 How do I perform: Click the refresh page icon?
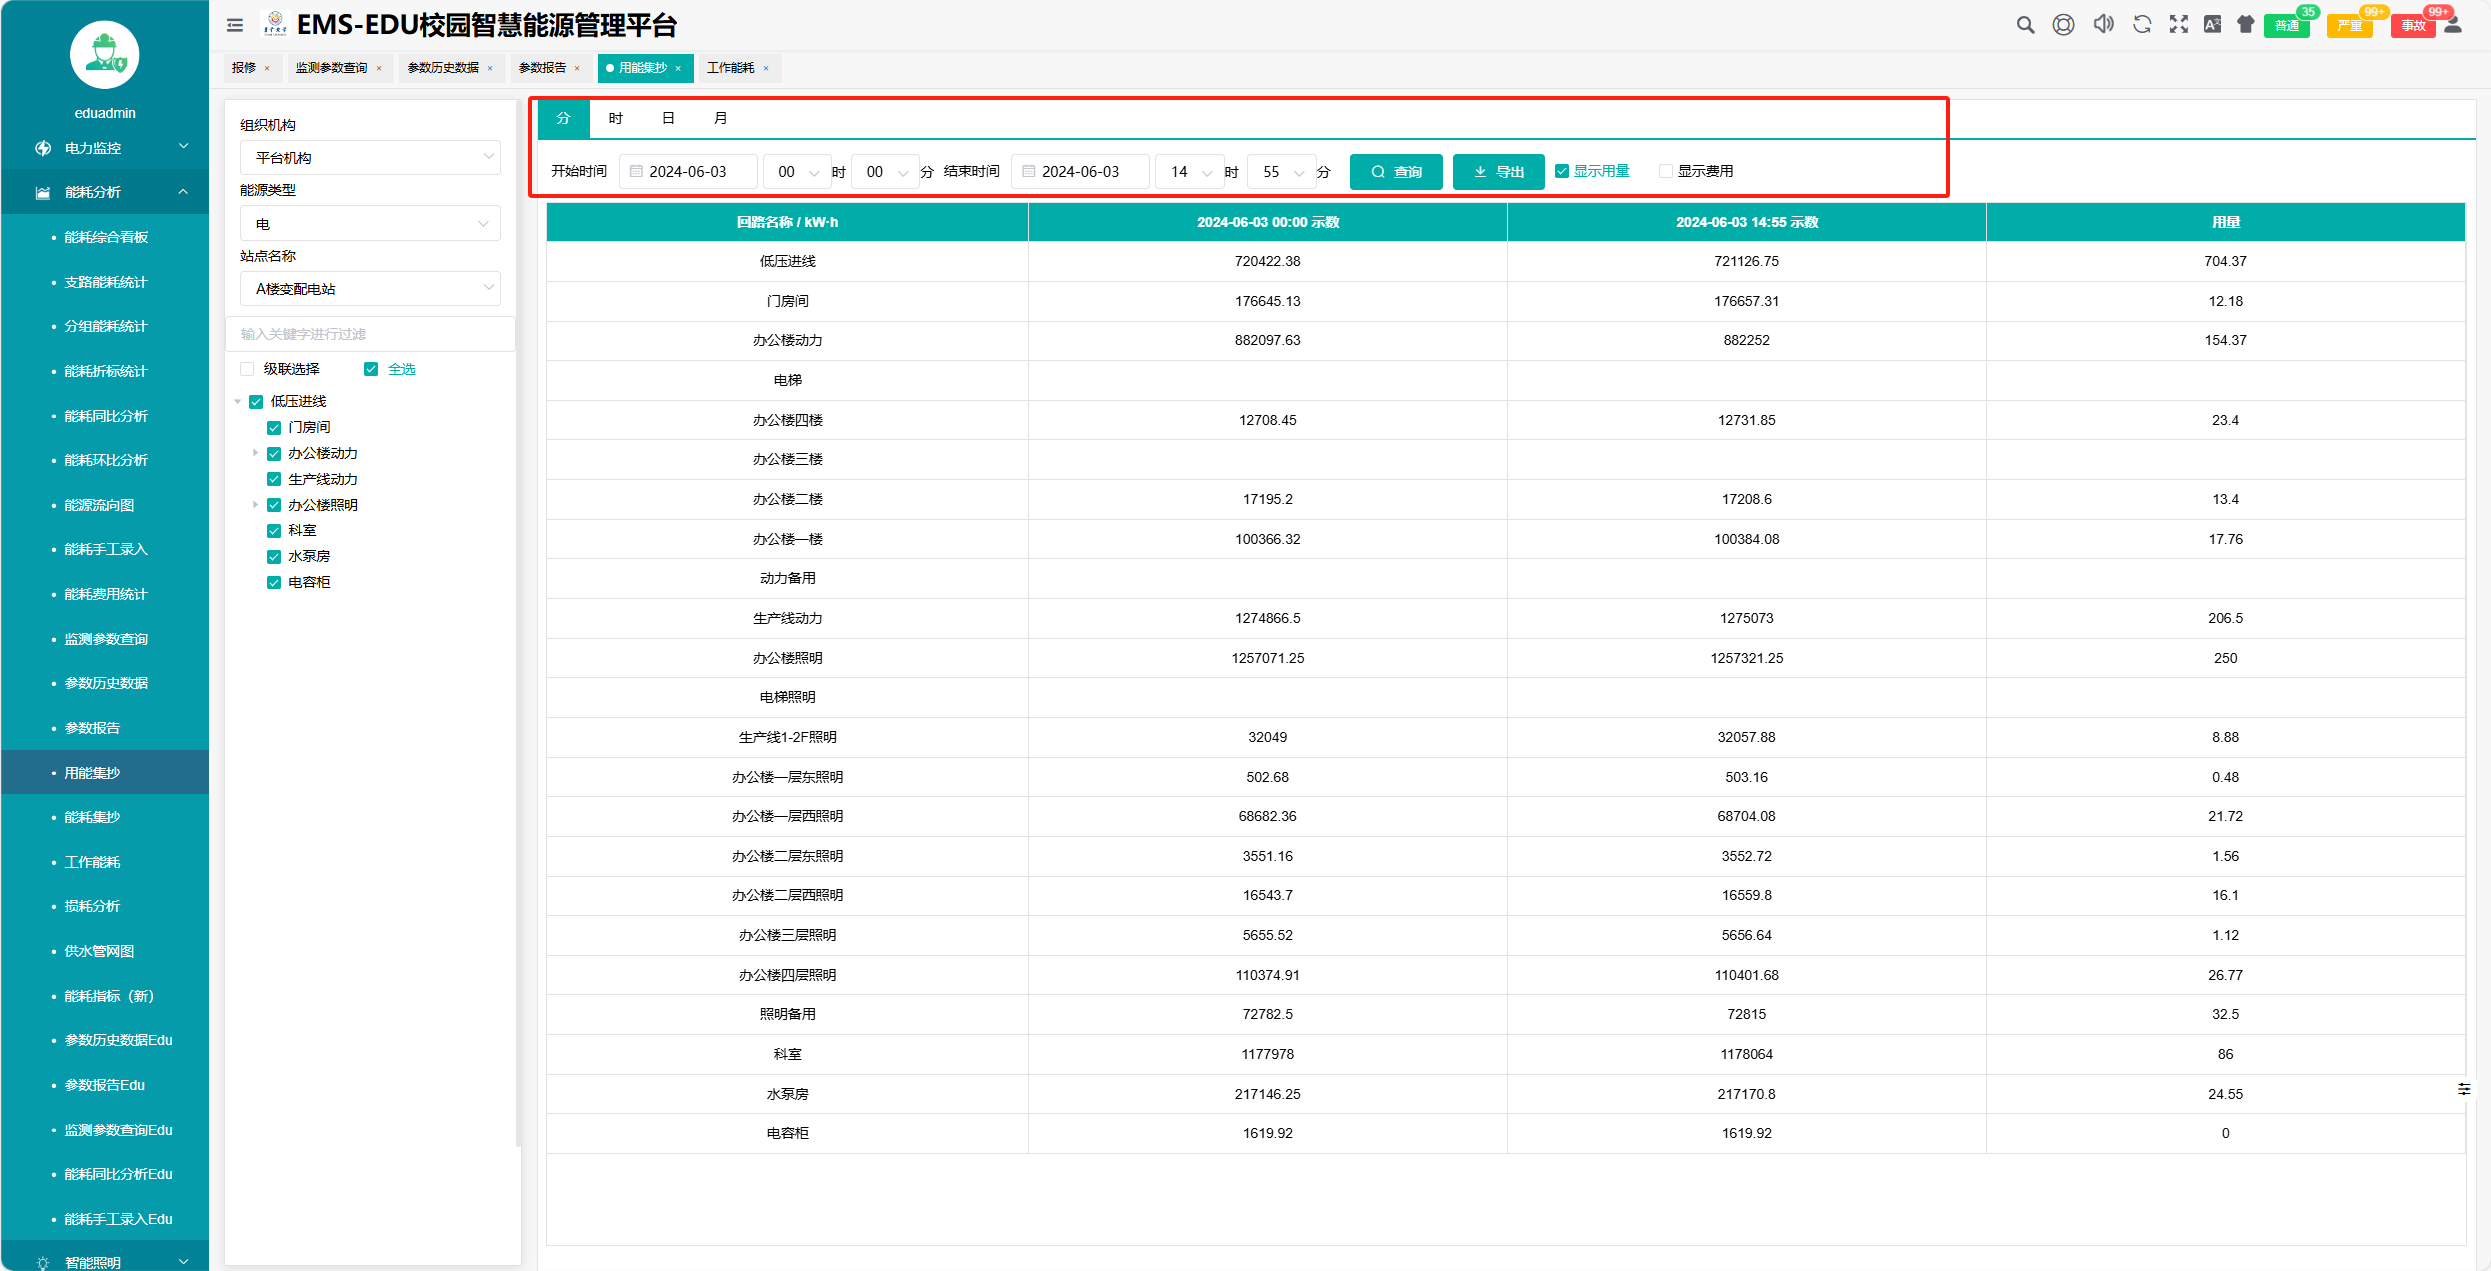point(2142,25)
